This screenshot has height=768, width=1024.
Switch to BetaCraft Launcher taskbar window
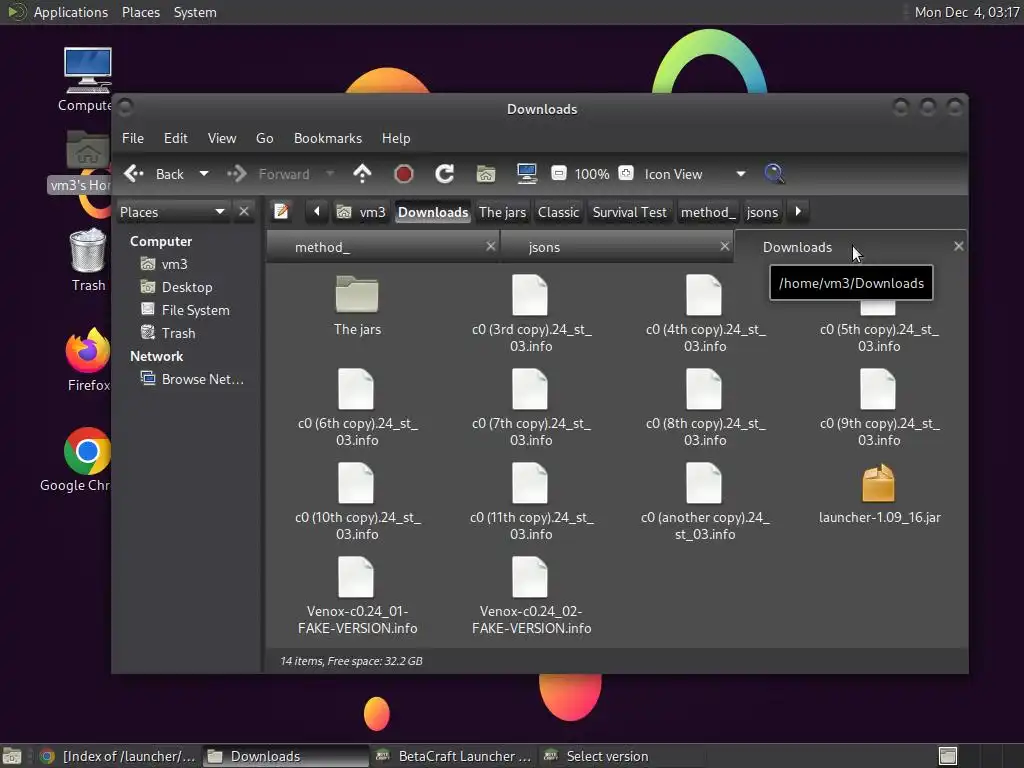[x=453, y=756]
